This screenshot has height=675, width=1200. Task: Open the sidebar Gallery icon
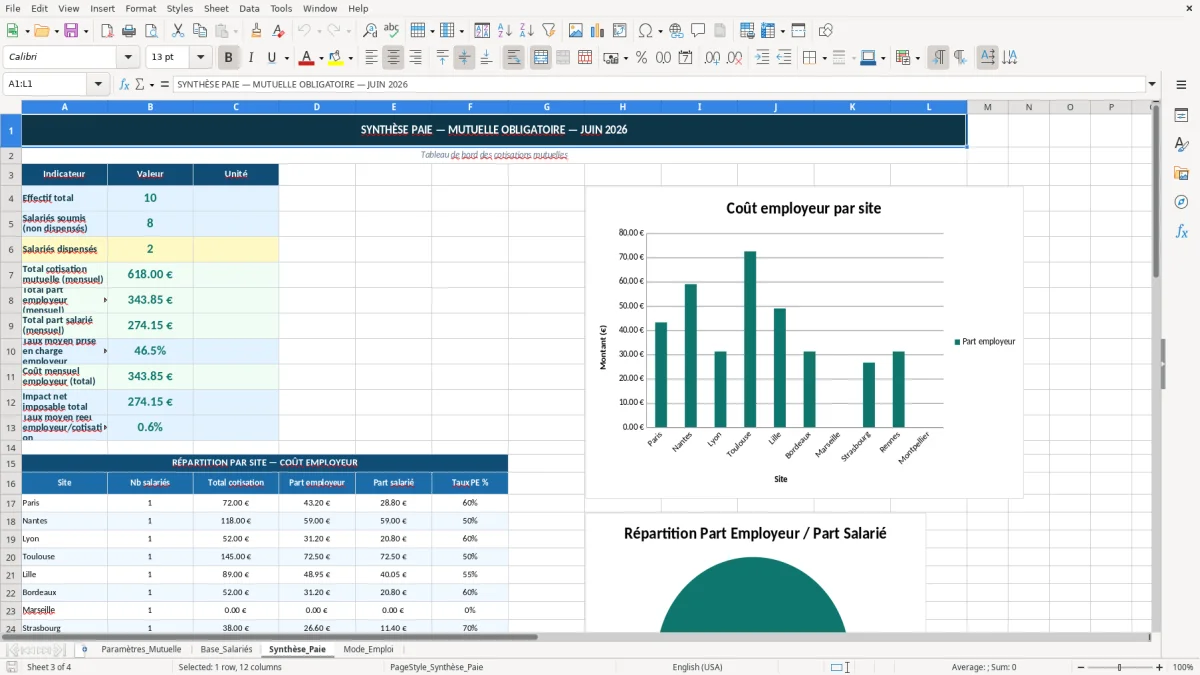pyautogui.click(x=1181, y=174)
